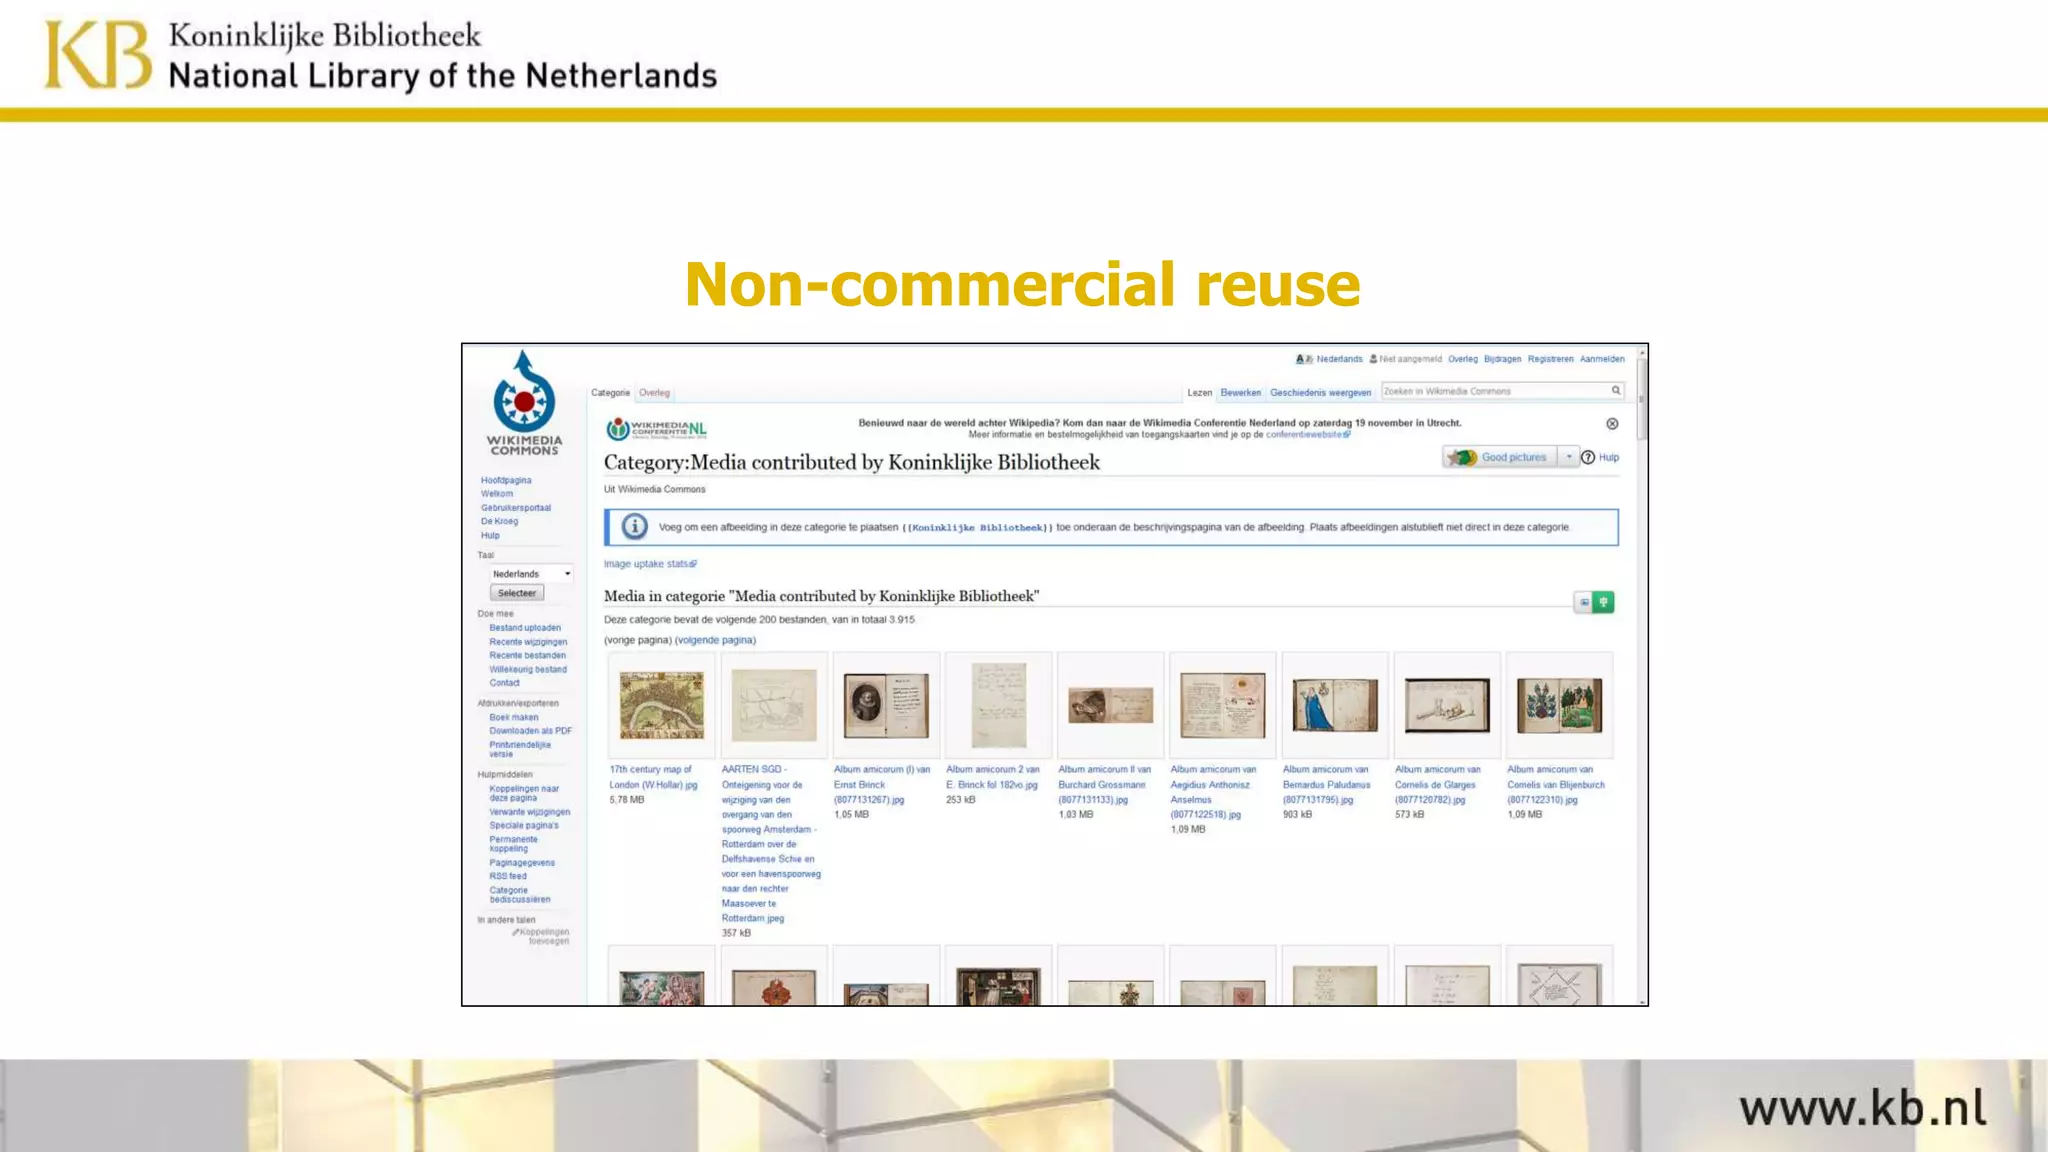Screen dimensions: 2048x1152
Task: Click the help question mark icon
Action: coord(1588,457)
